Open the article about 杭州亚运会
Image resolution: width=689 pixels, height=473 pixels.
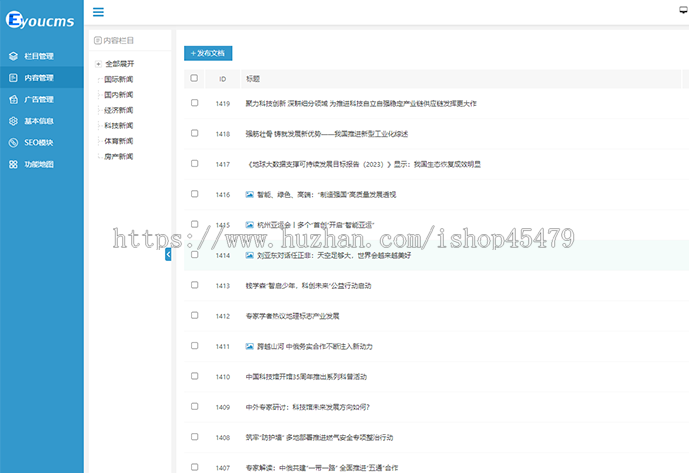pos(315,225)
